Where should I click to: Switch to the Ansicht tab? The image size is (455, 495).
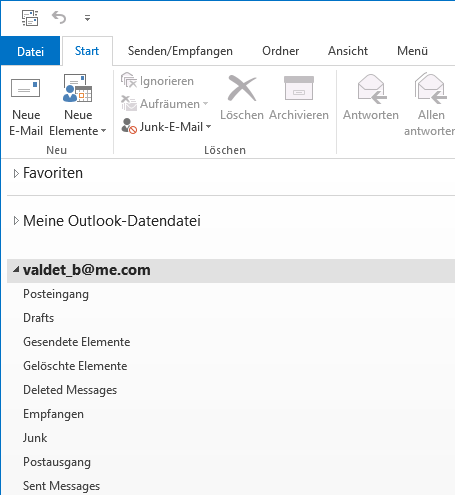pos(348,51)
